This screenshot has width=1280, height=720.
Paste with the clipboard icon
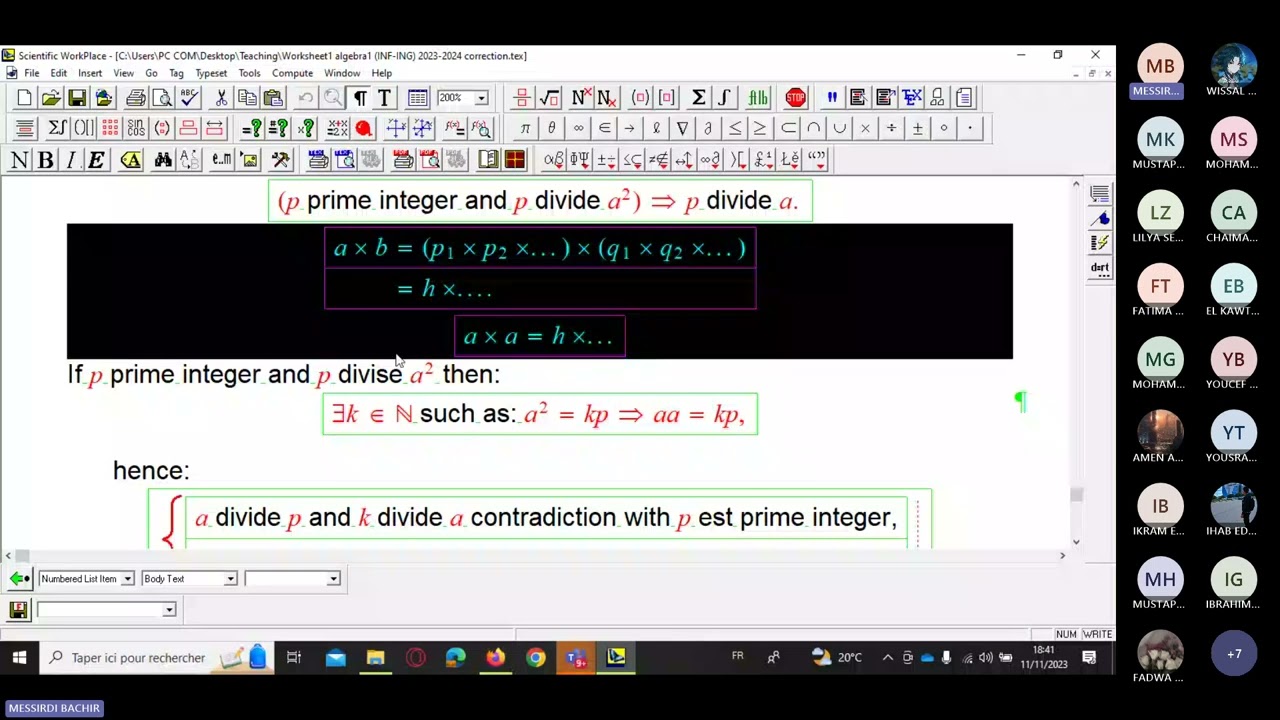272,98
